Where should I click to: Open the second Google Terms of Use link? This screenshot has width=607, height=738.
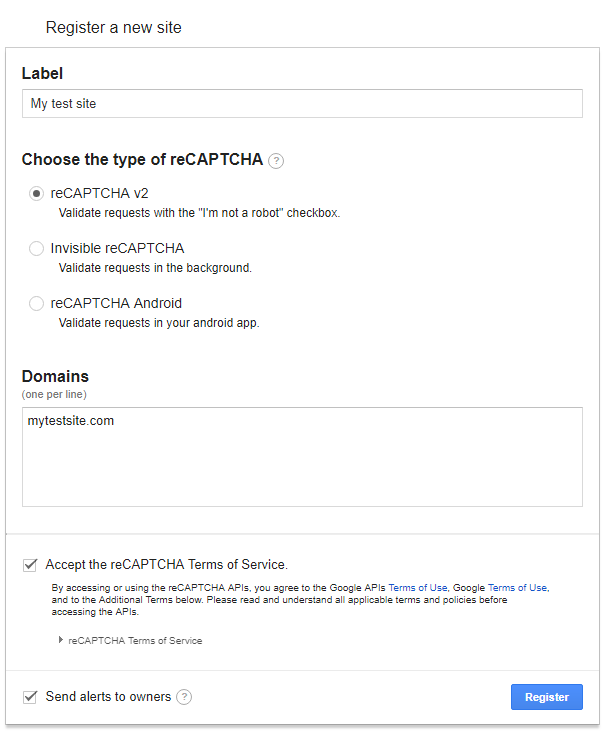[517, 588]
